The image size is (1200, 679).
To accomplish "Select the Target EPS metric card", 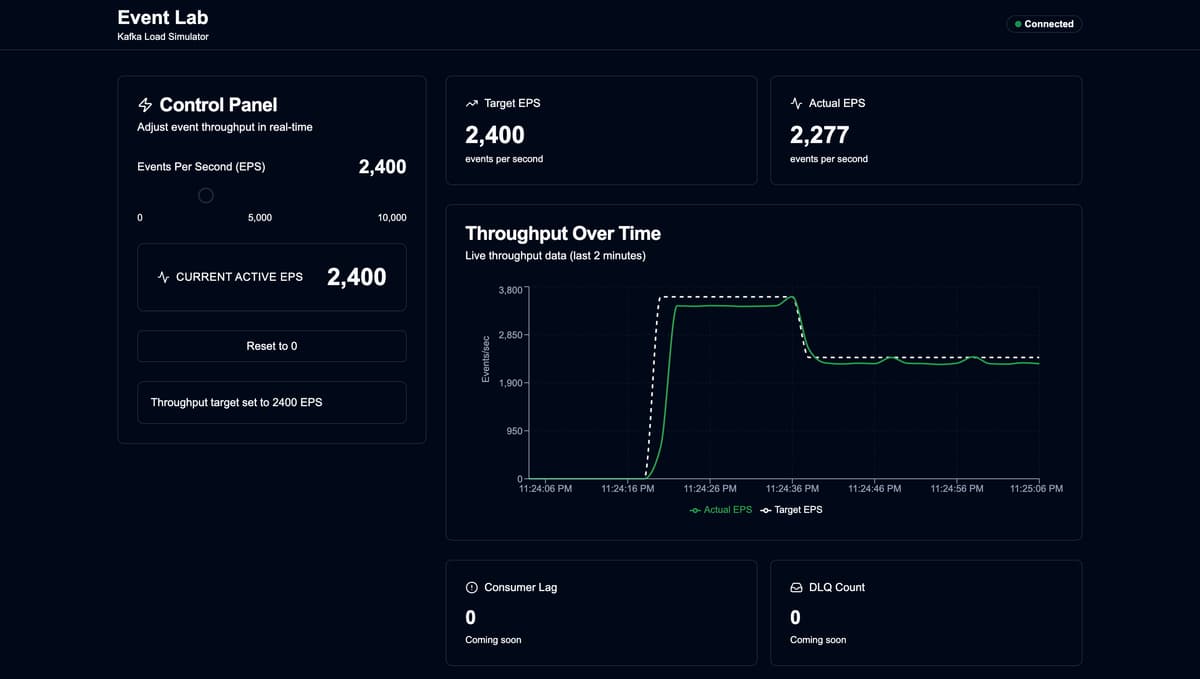I will click(601, 130).
